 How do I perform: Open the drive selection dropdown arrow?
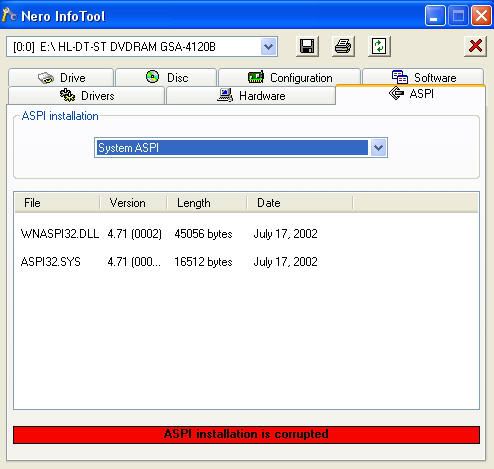(268, 47)
